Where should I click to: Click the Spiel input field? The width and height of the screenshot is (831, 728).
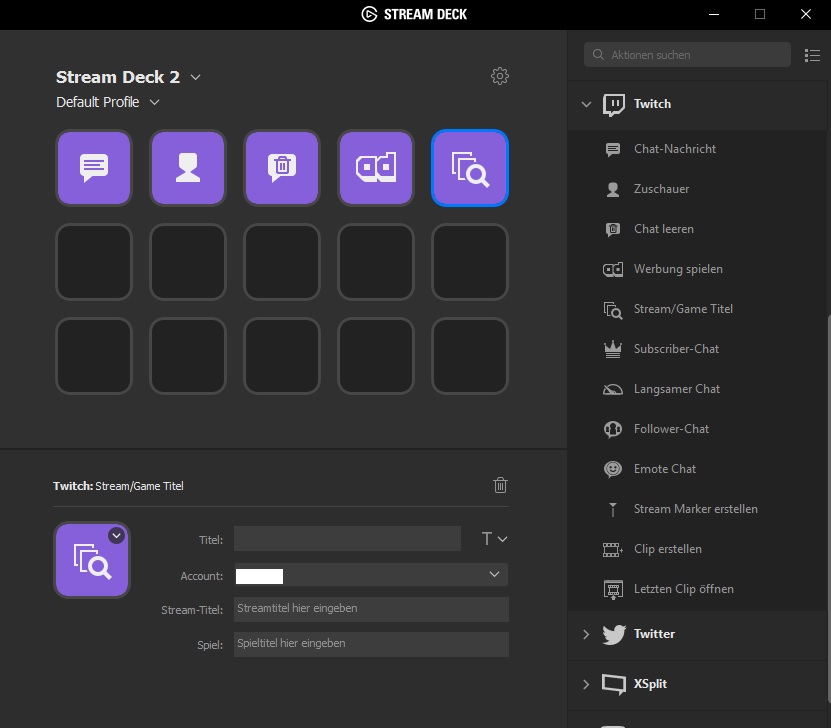[x=371, y=644]
